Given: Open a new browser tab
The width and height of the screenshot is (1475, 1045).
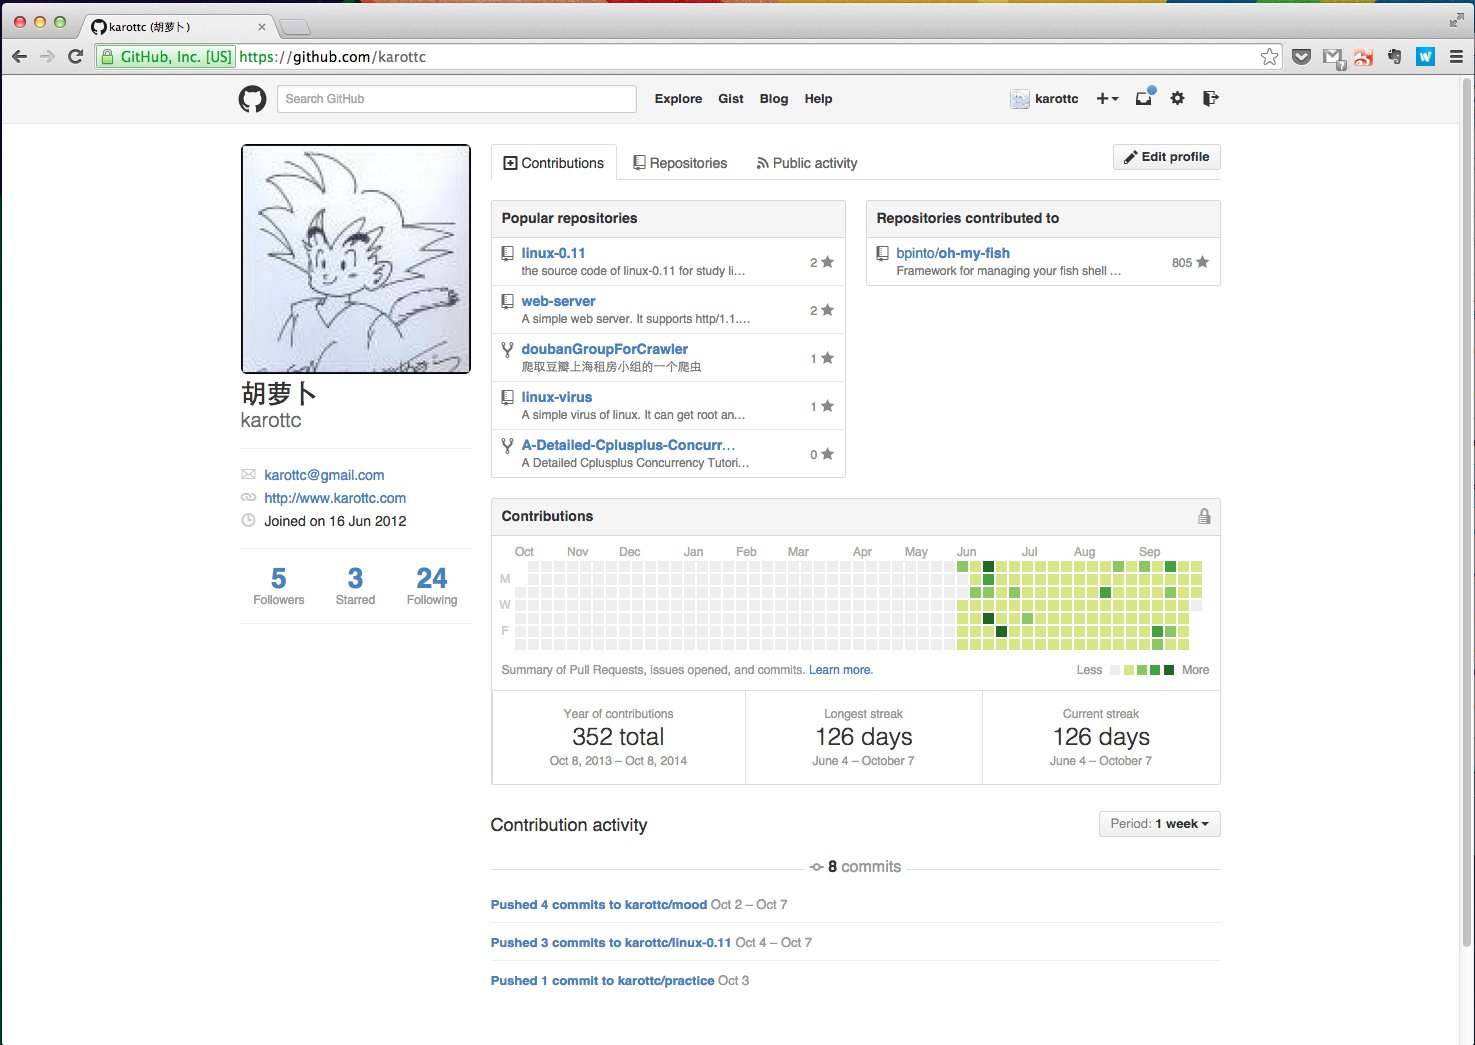Looking at the screenshot, I should 294,27.
